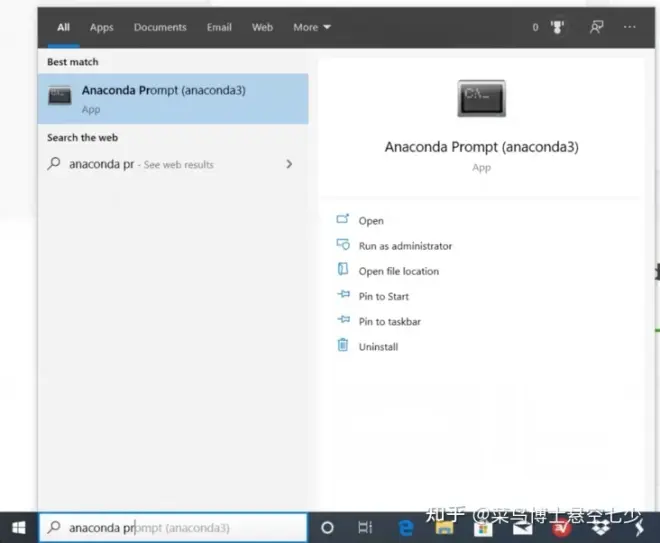This screenshot has width=660, height=543.
Task: Pin Anaconda Prompt to taskbar
Action: [x=389, y=322]
